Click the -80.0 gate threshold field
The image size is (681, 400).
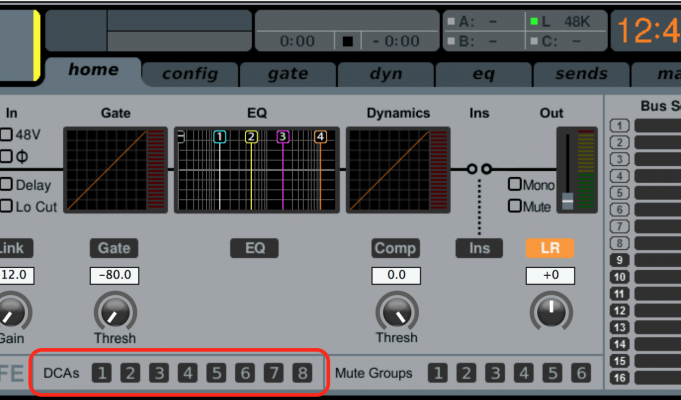pyautogui.click(x=114, y=275)
